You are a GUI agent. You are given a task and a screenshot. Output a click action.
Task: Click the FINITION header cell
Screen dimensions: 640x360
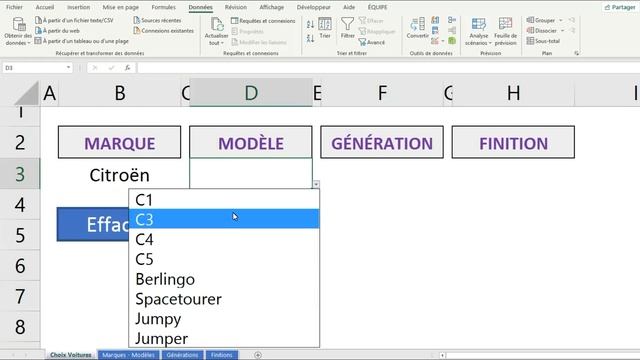[x=513, y=142]
